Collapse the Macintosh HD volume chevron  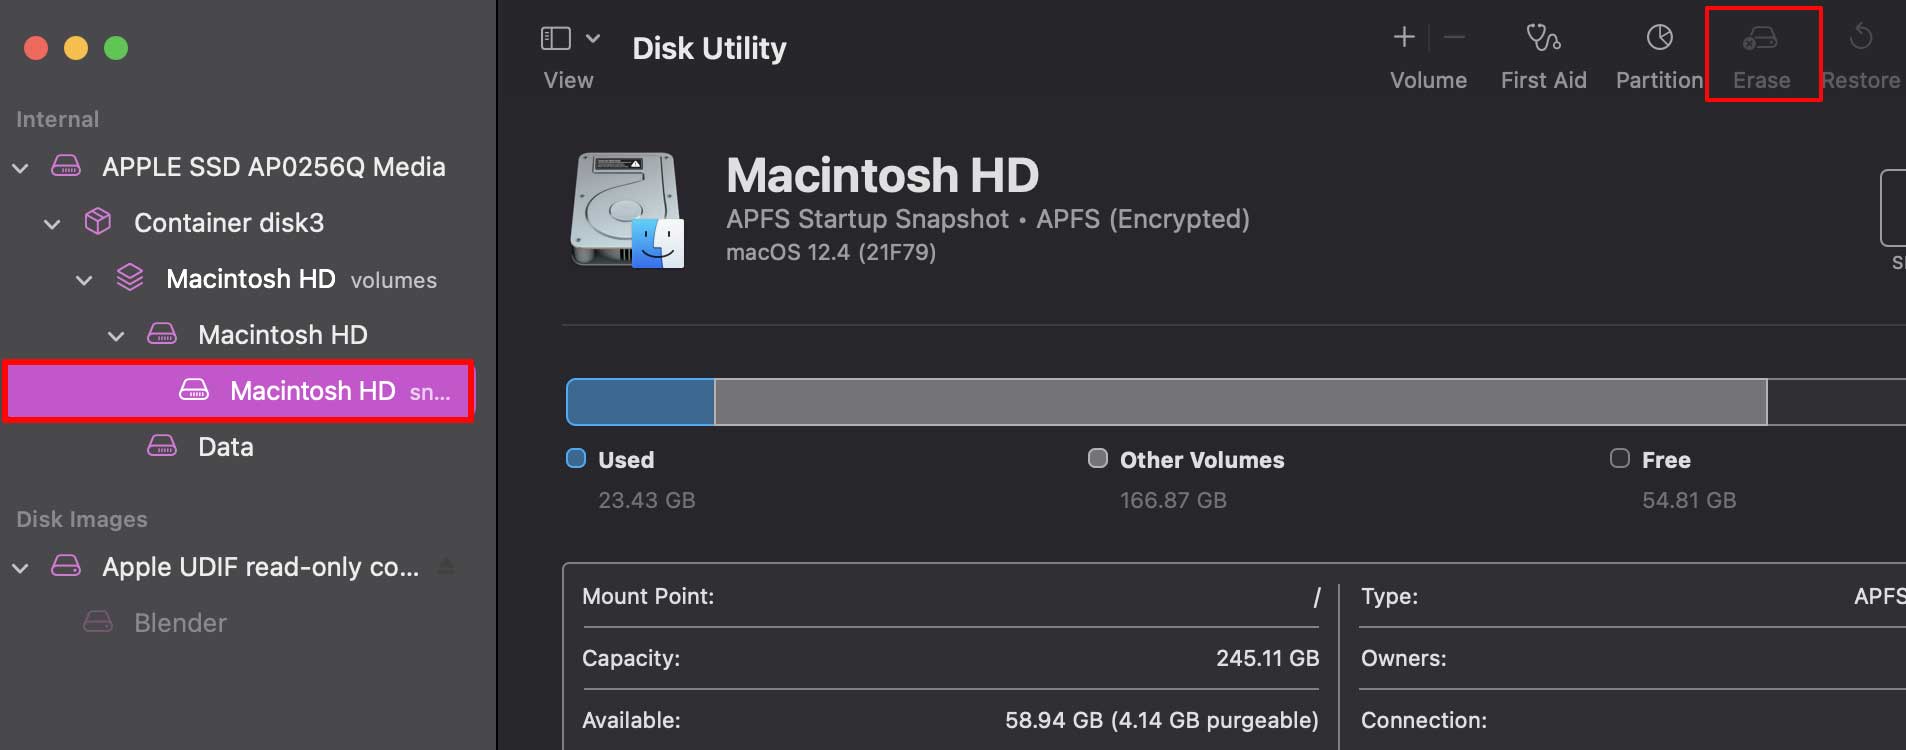point(116,336)
